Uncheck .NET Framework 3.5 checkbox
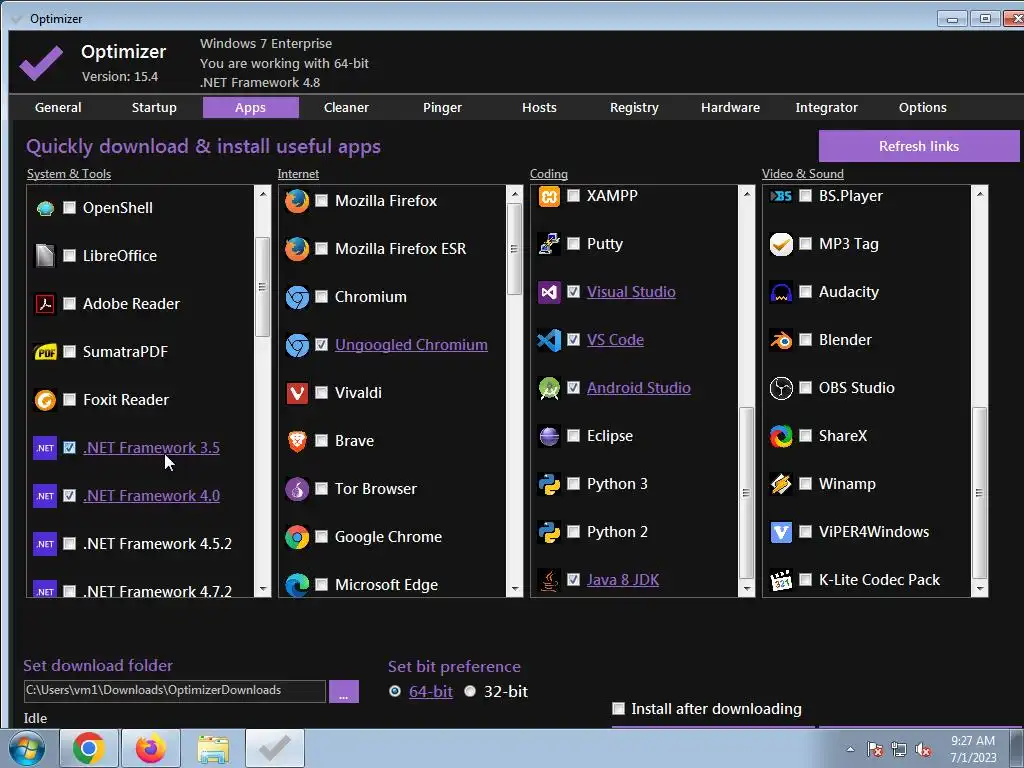1024x768 pixels. pos(69,447)
